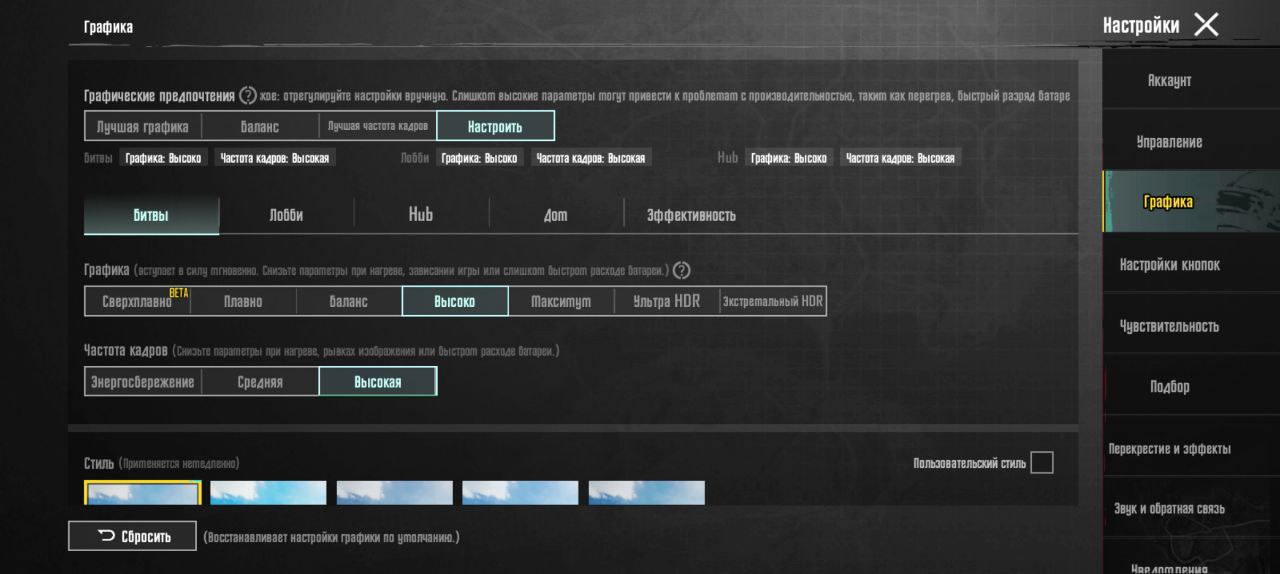Choose Экстремальный HDR graphics quality

[773, 301]
